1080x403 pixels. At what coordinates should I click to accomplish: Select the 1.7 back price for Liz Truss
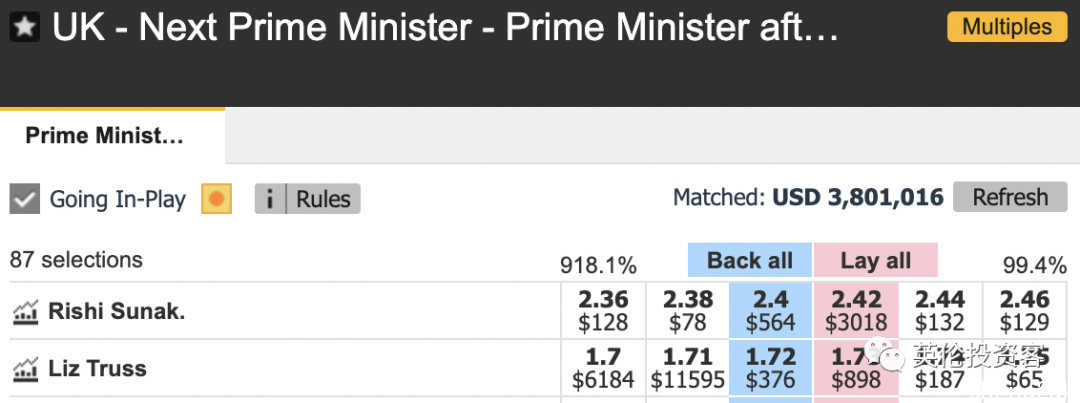click(x=603, y=368)
